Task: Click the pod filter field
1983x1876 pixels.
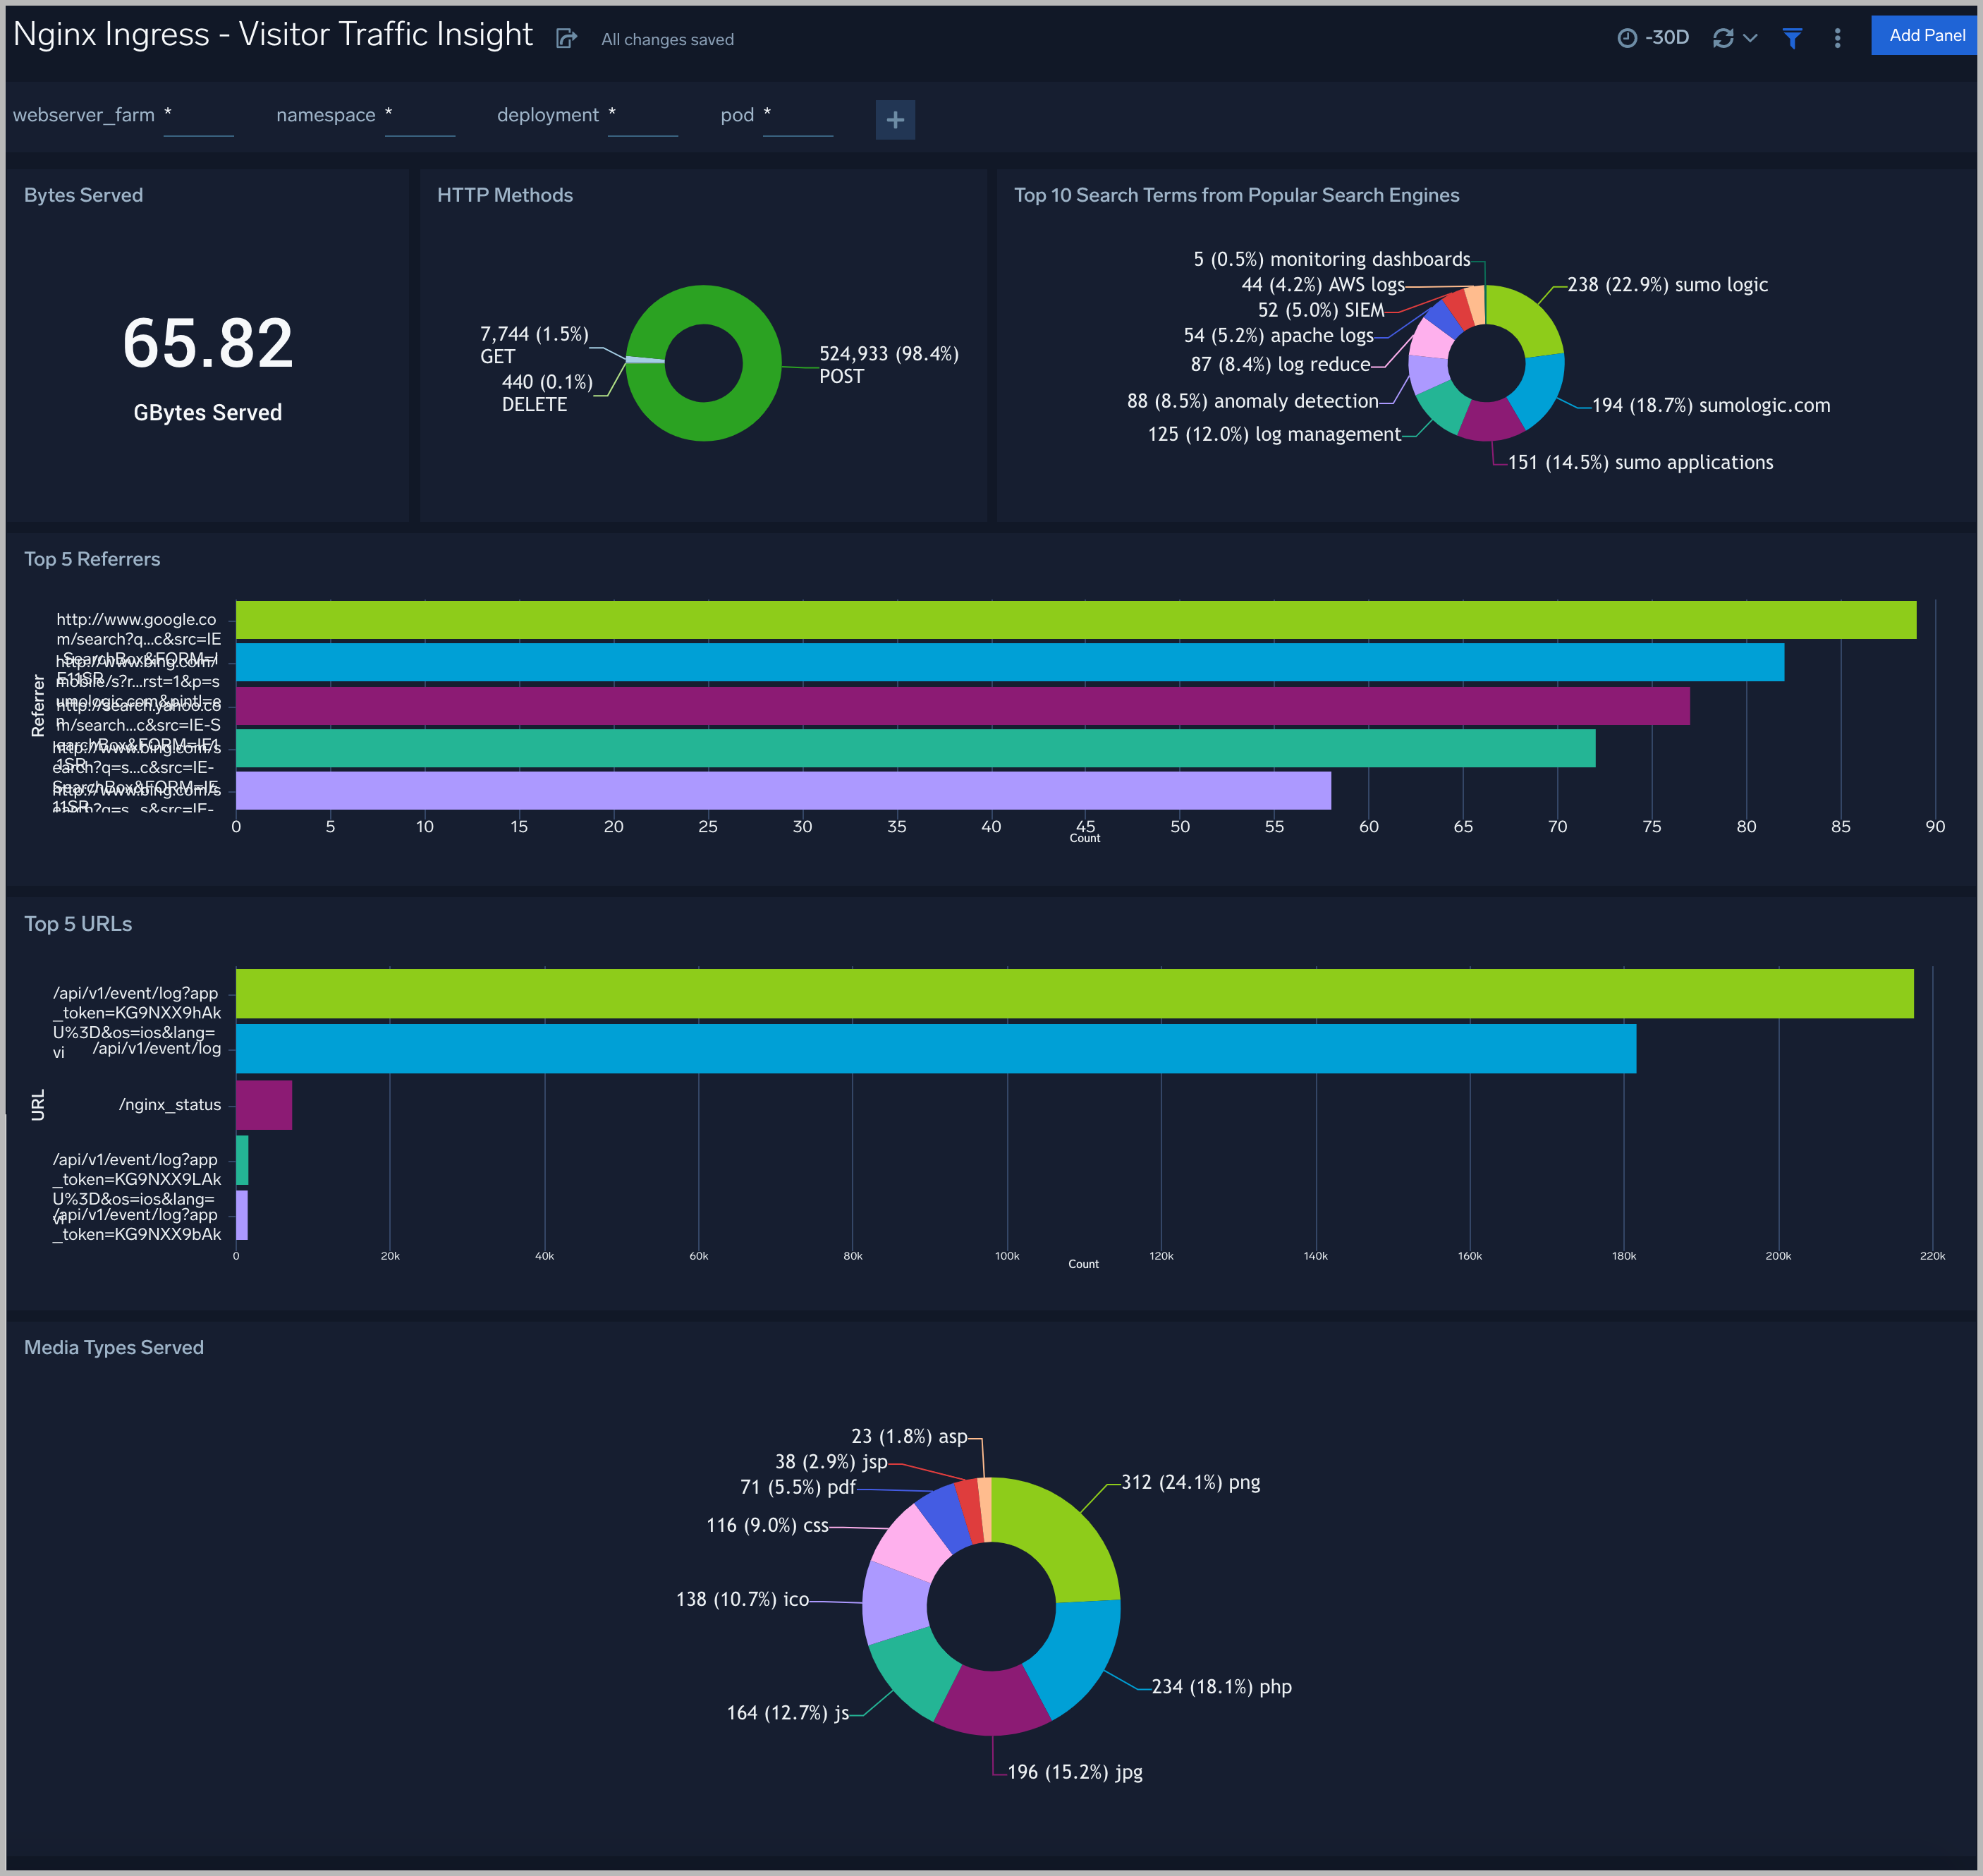Action: (x=798, y=123)
